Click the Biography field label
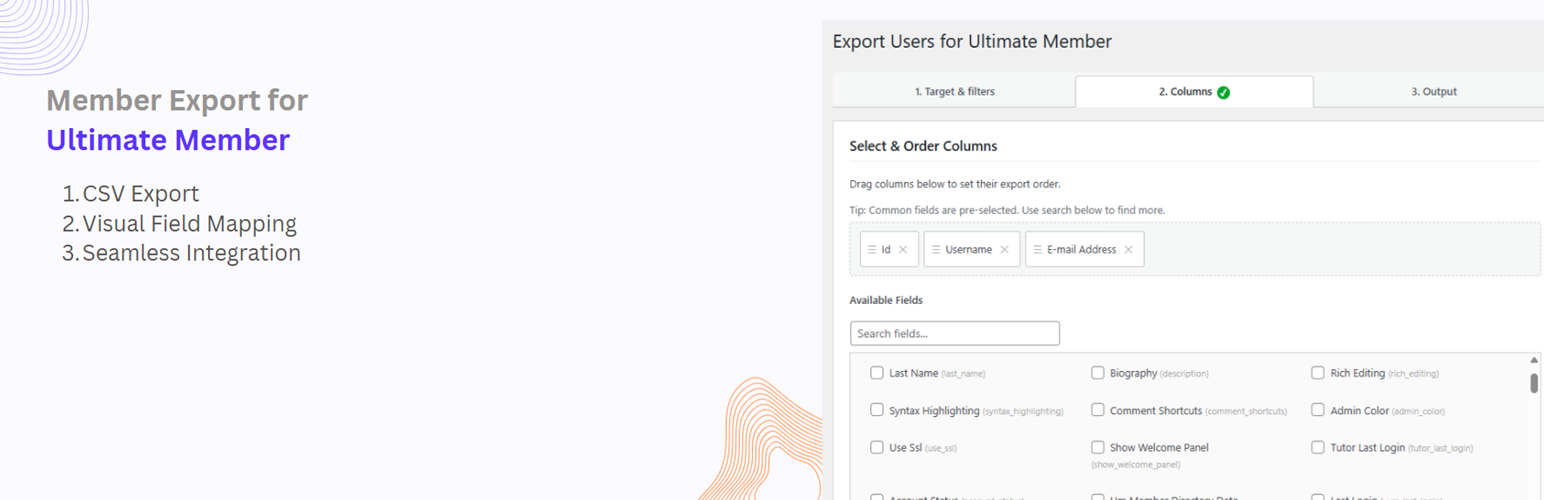The width and height of the screenshot is (1544, 500). pos(1134,373)
